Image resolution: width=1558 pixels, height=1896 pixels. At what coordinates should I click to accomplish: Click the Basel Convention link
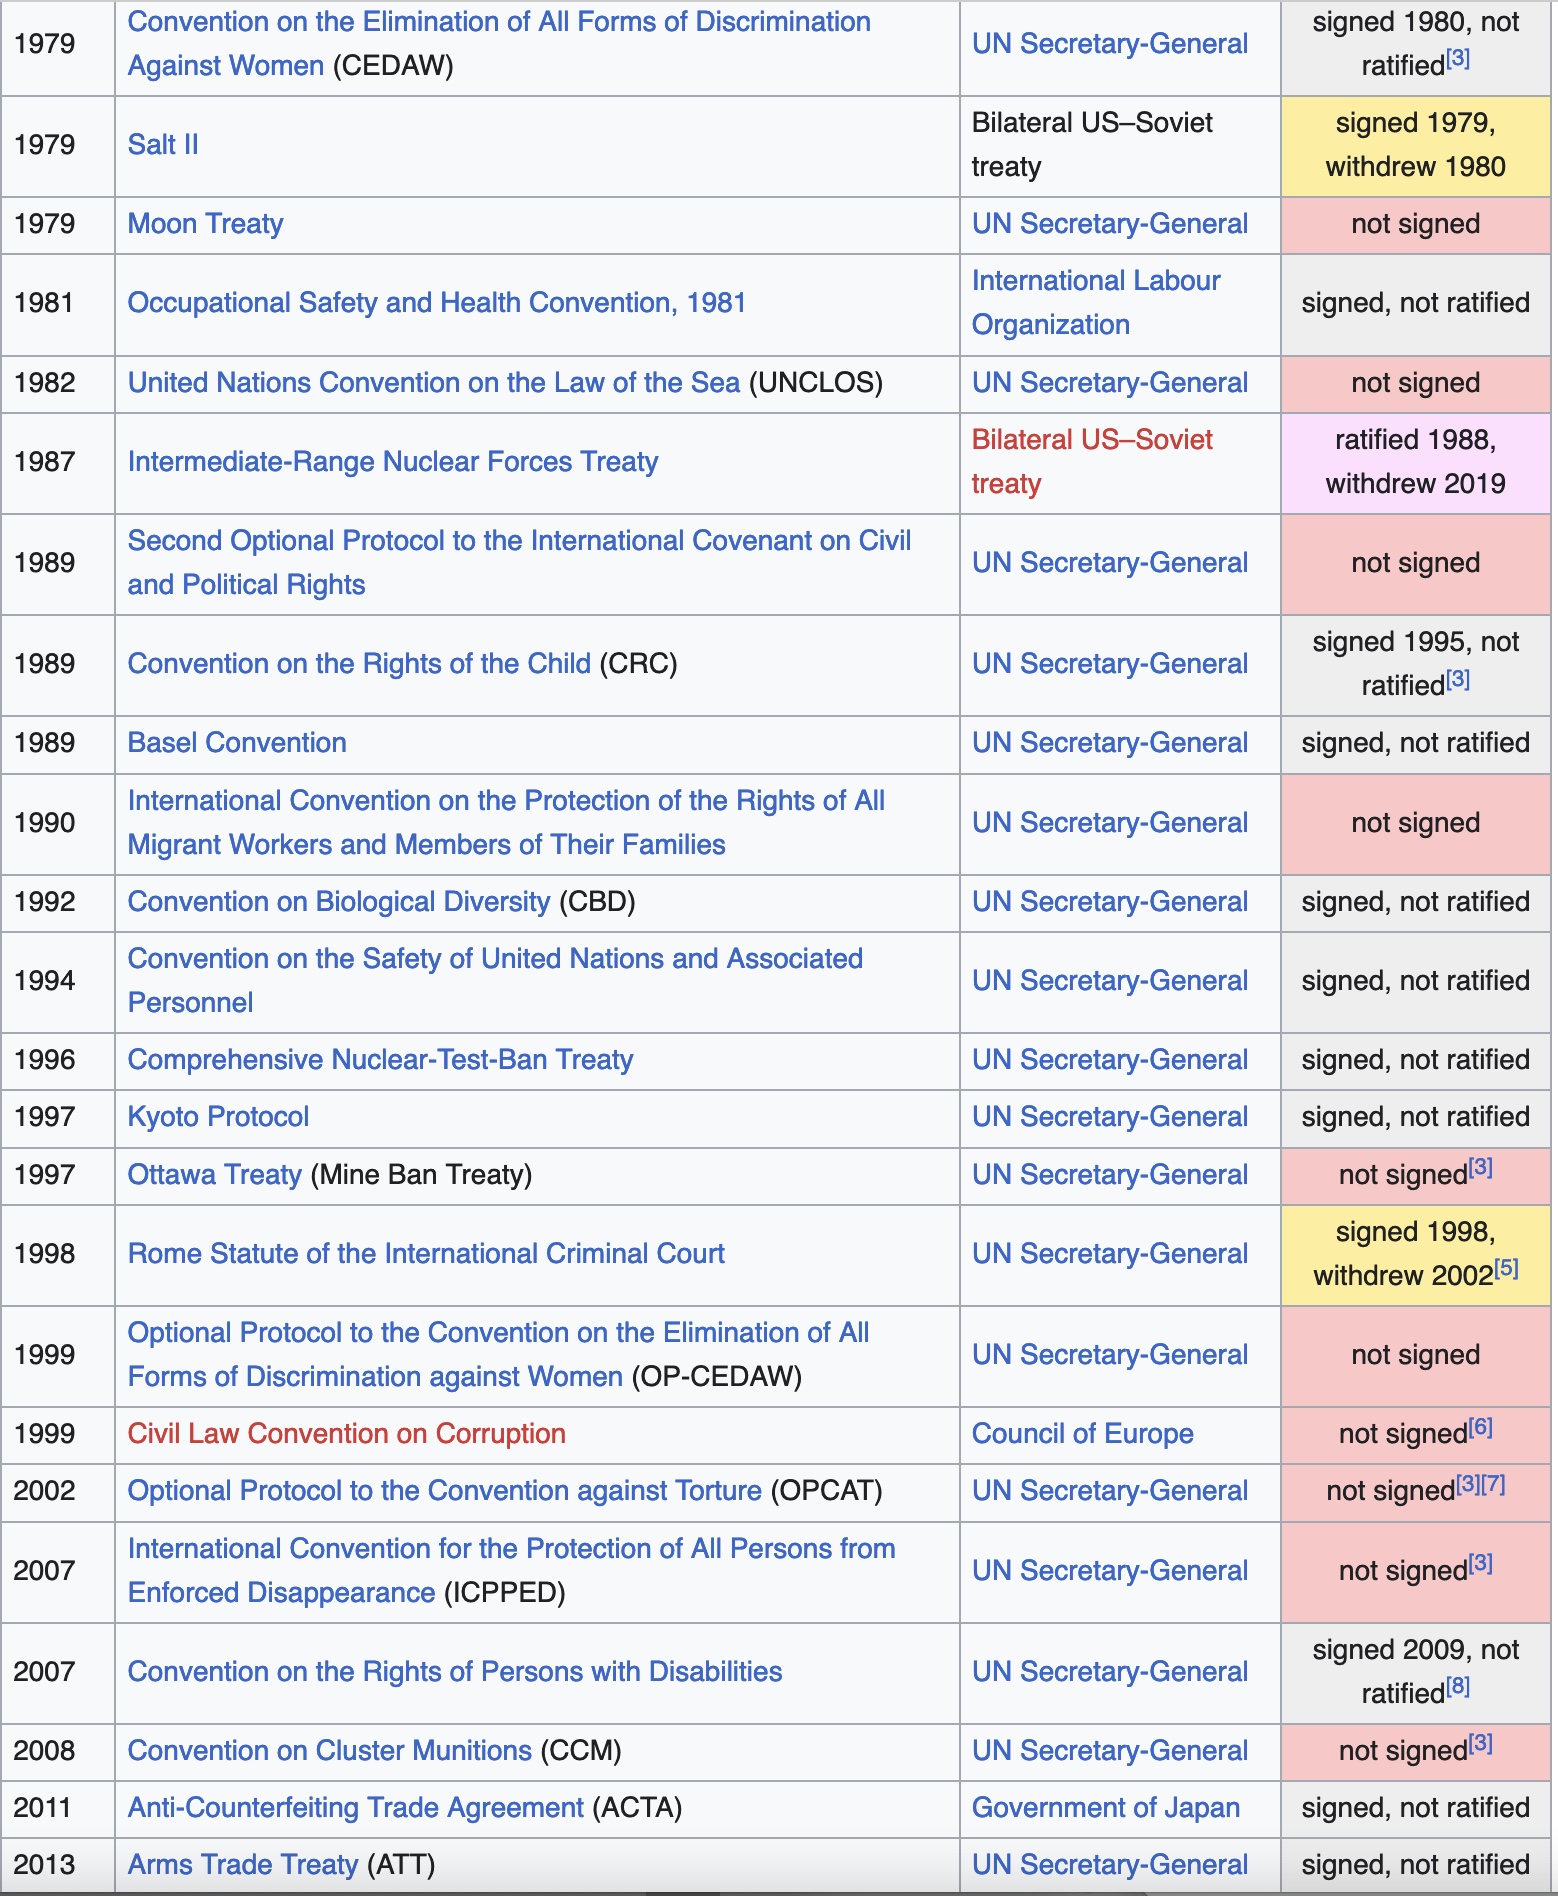pyautogui.click(x=237, y=743)
